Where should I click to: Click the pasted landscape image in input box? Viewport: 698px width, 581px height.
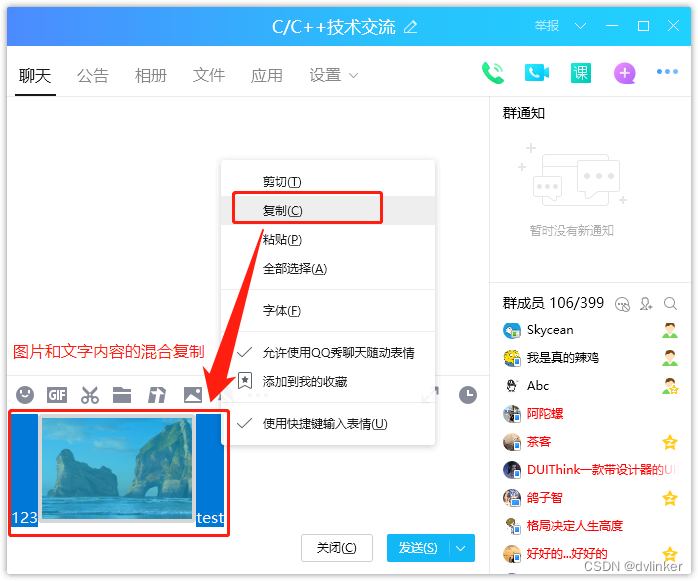(118, 469)
